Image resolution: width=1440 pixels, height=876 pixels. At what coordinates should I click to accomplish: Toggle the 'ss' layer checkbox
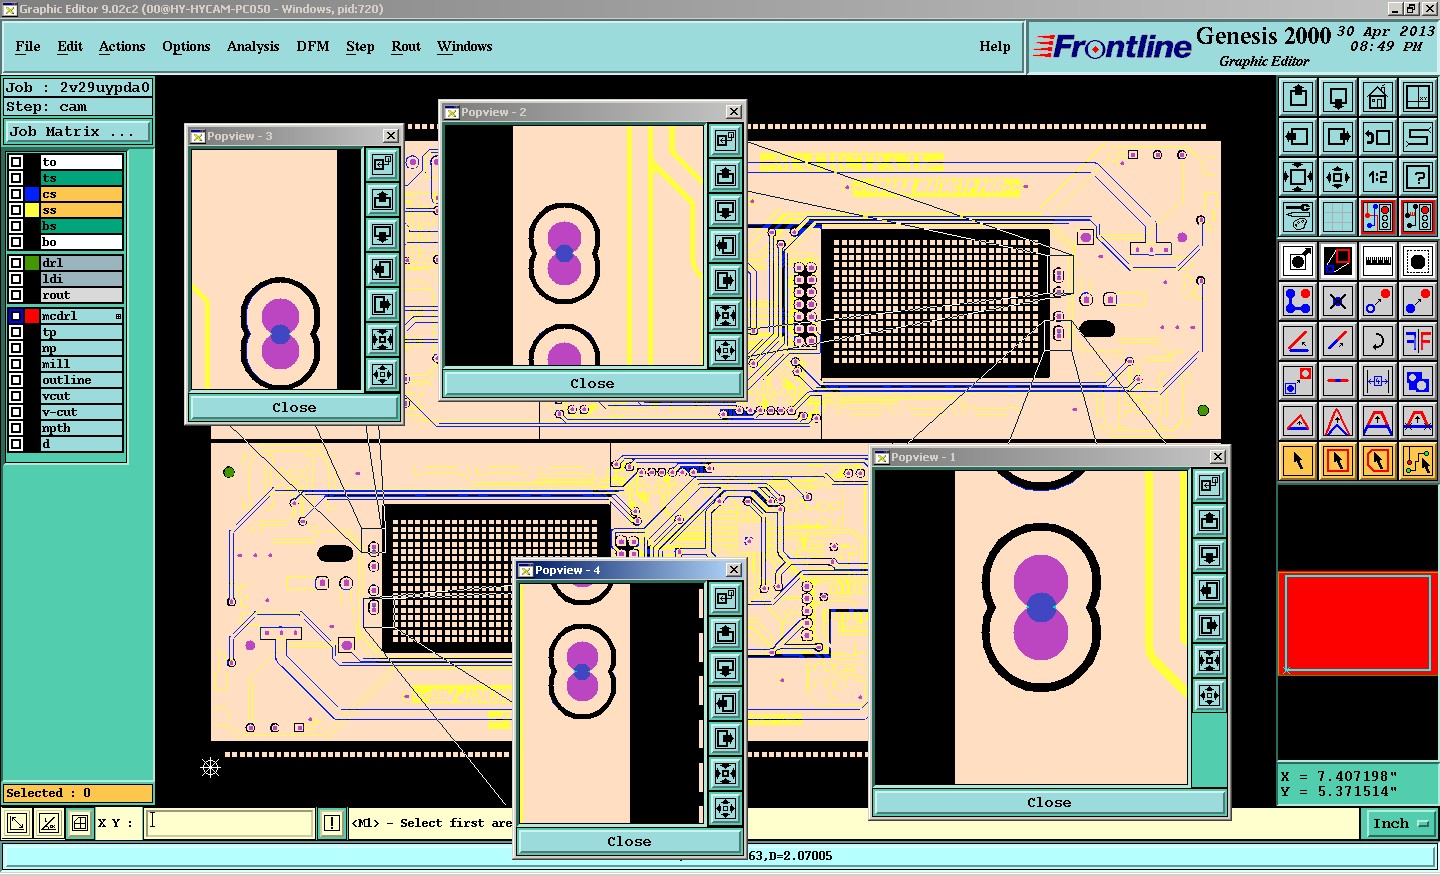[x=16, y=210]
